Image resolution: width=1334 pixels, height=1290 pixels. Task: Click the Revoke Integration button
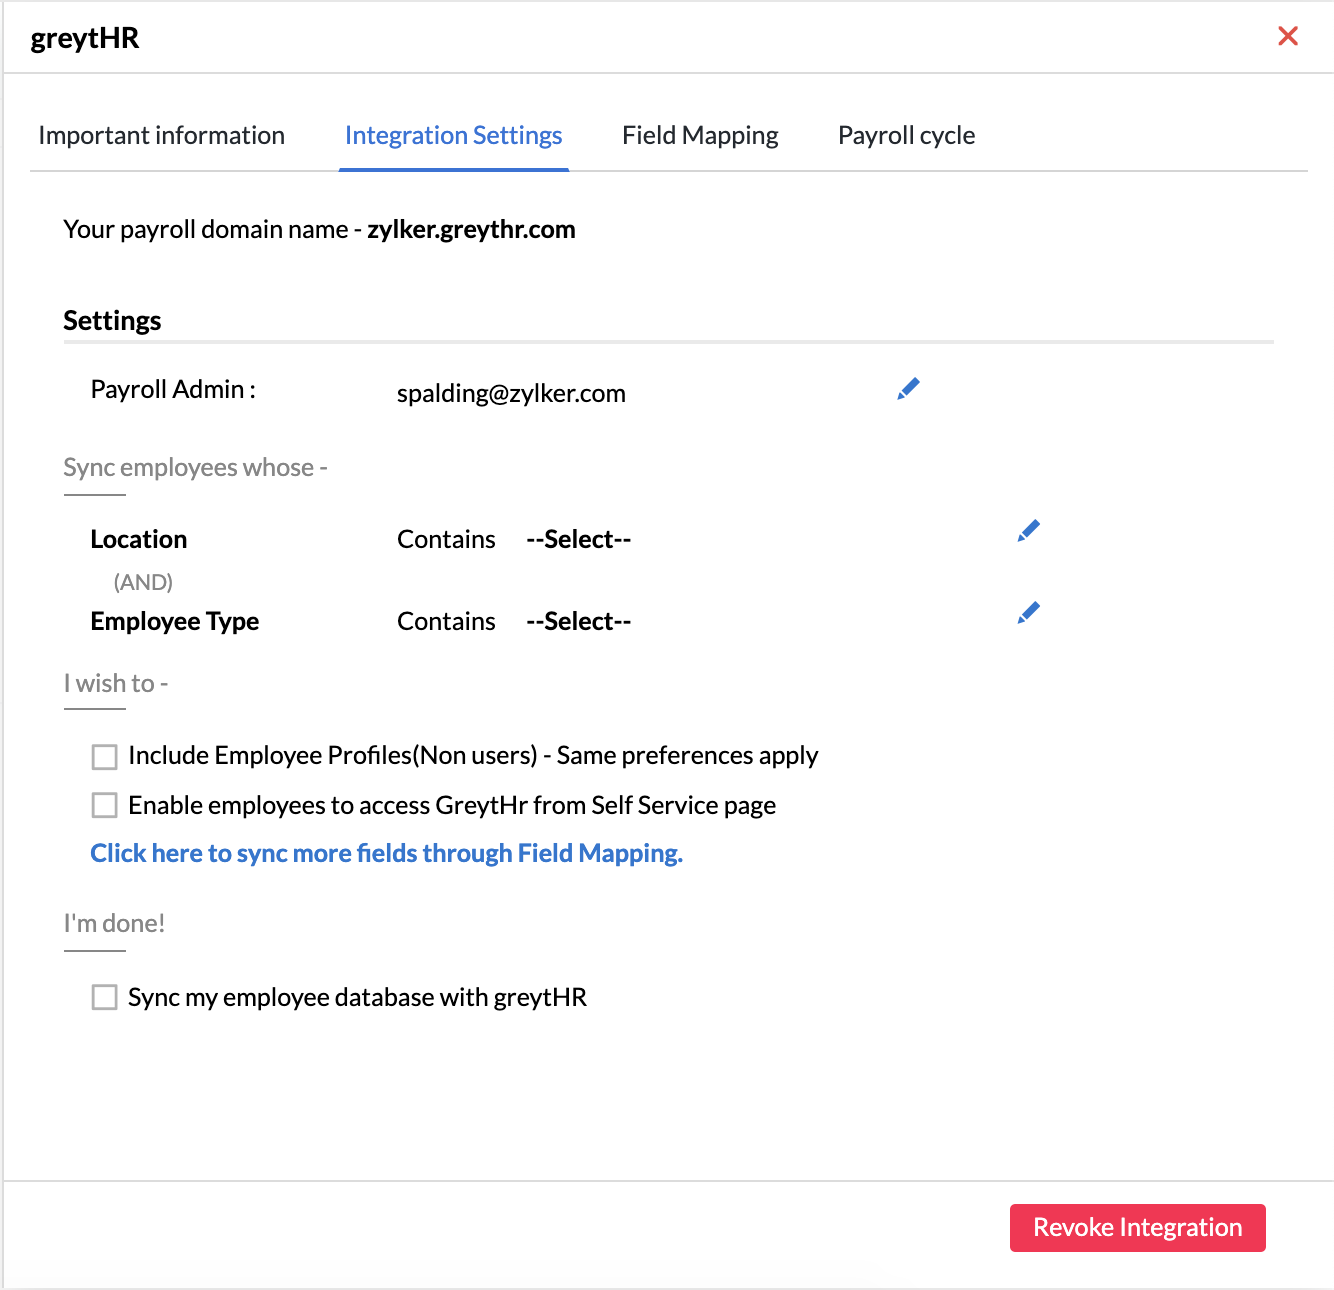(1137, 1228)
